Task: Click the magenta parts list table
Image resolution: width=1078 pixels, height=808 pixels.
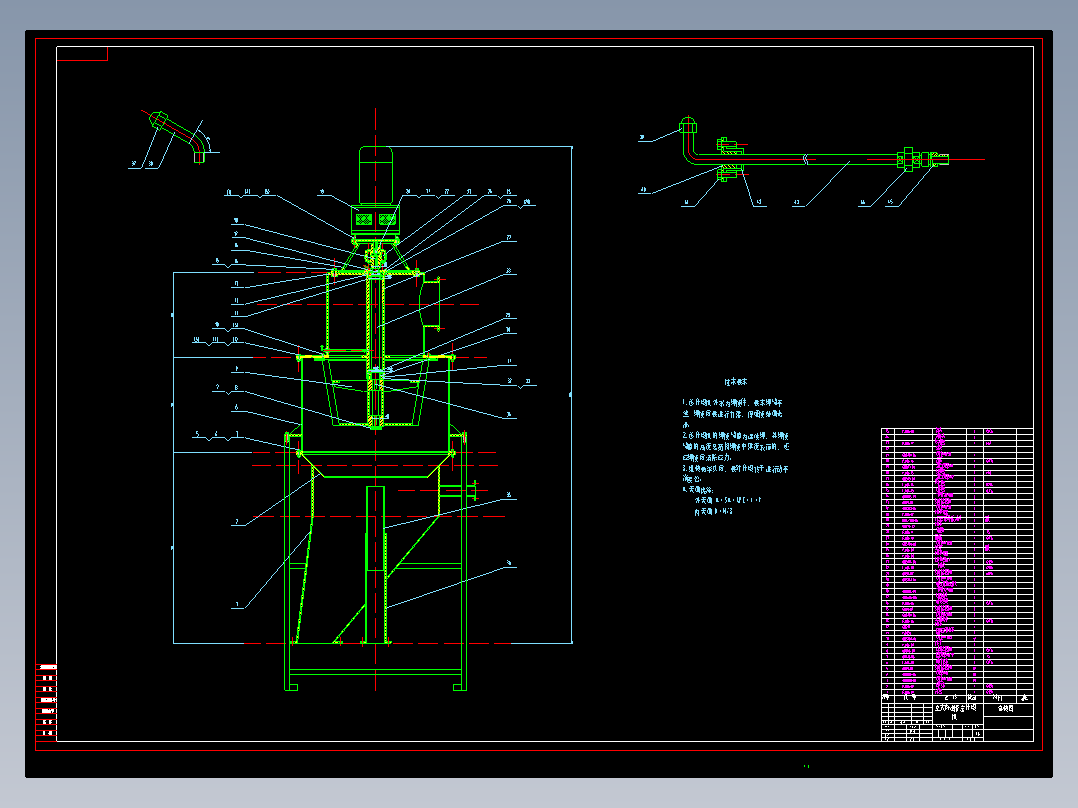Action: pyautogui.click(x=957, y=561)
